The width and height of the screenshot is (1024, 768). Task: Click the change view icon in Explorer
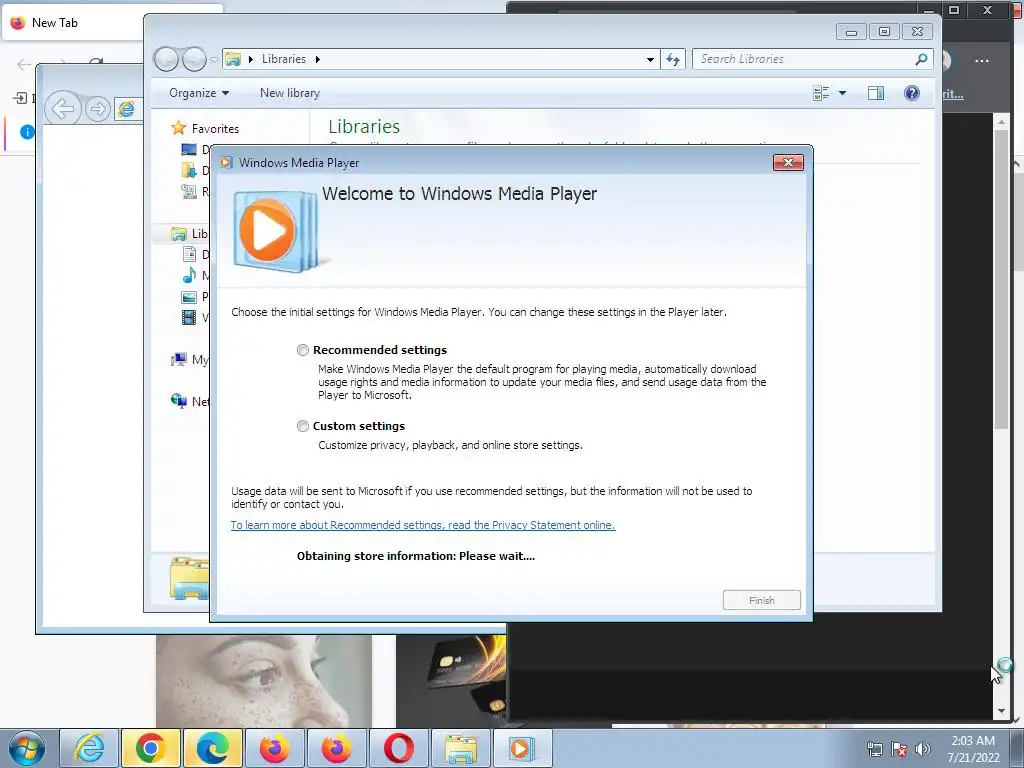pyautogui.click(x=821, y=93)
